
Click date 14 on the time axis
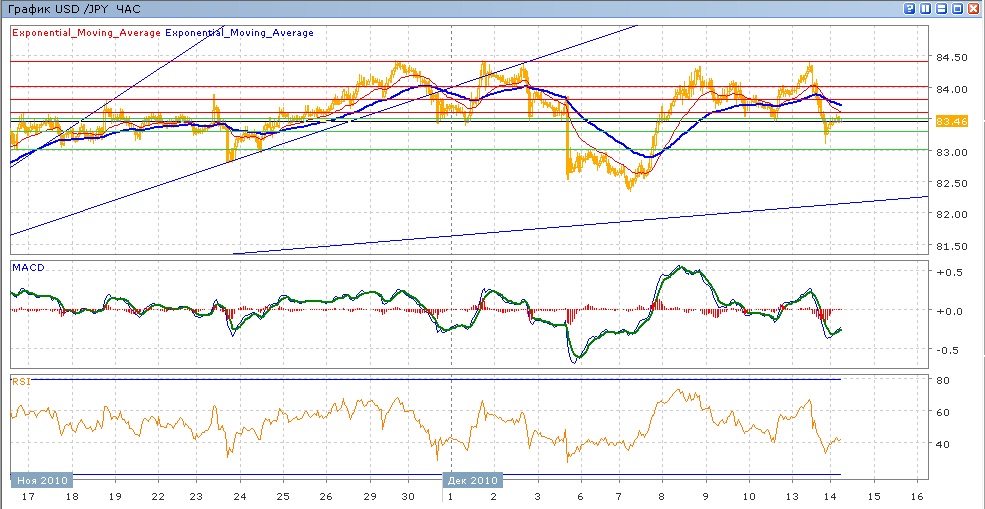click(x=829, y=496)
